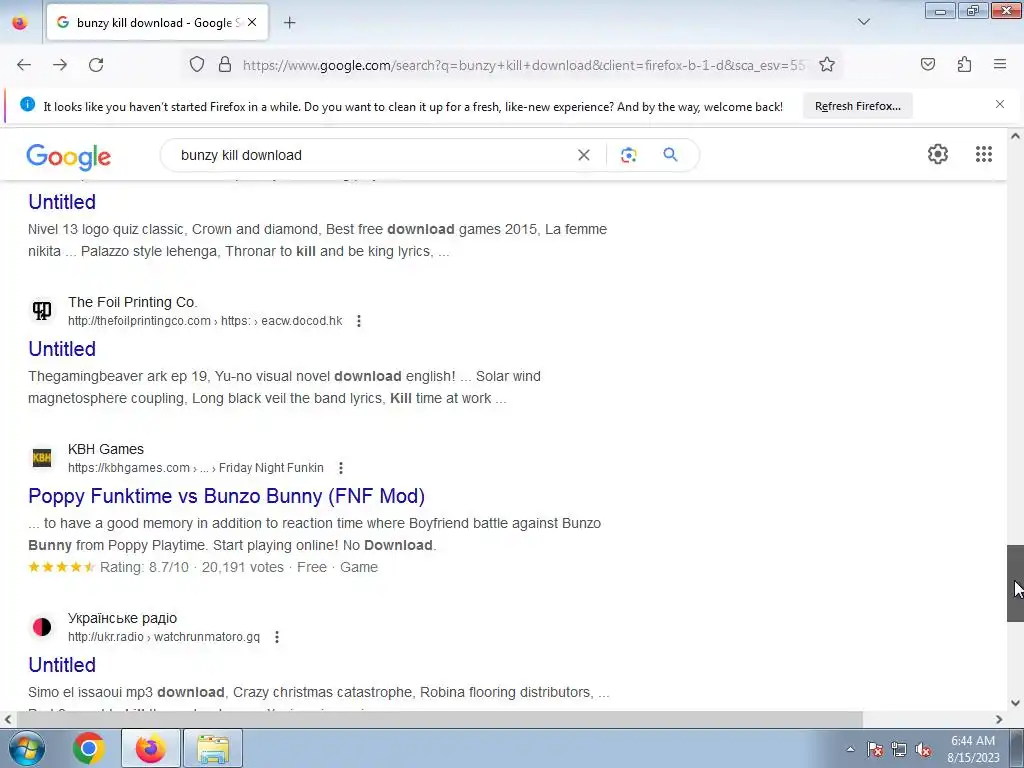This screenshot has height=768, width=1024.
Task: Open the tracking protection shield icon
Action: (x=197, y=65)
